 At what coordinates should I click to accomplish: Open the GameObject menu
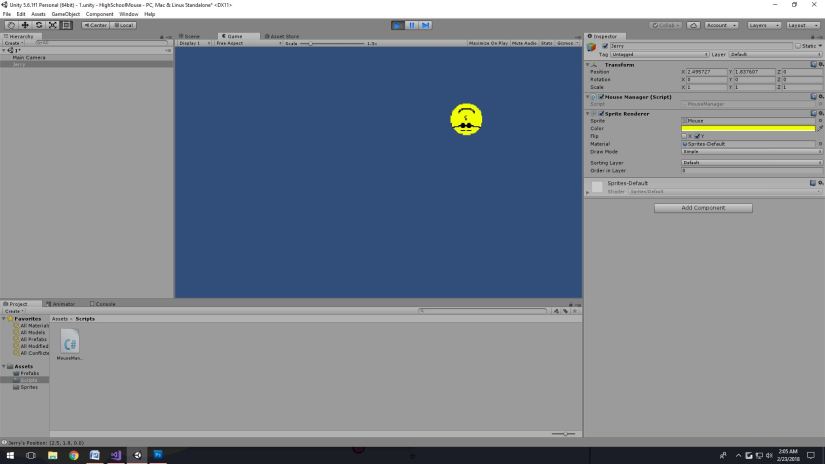click(65, 14)
